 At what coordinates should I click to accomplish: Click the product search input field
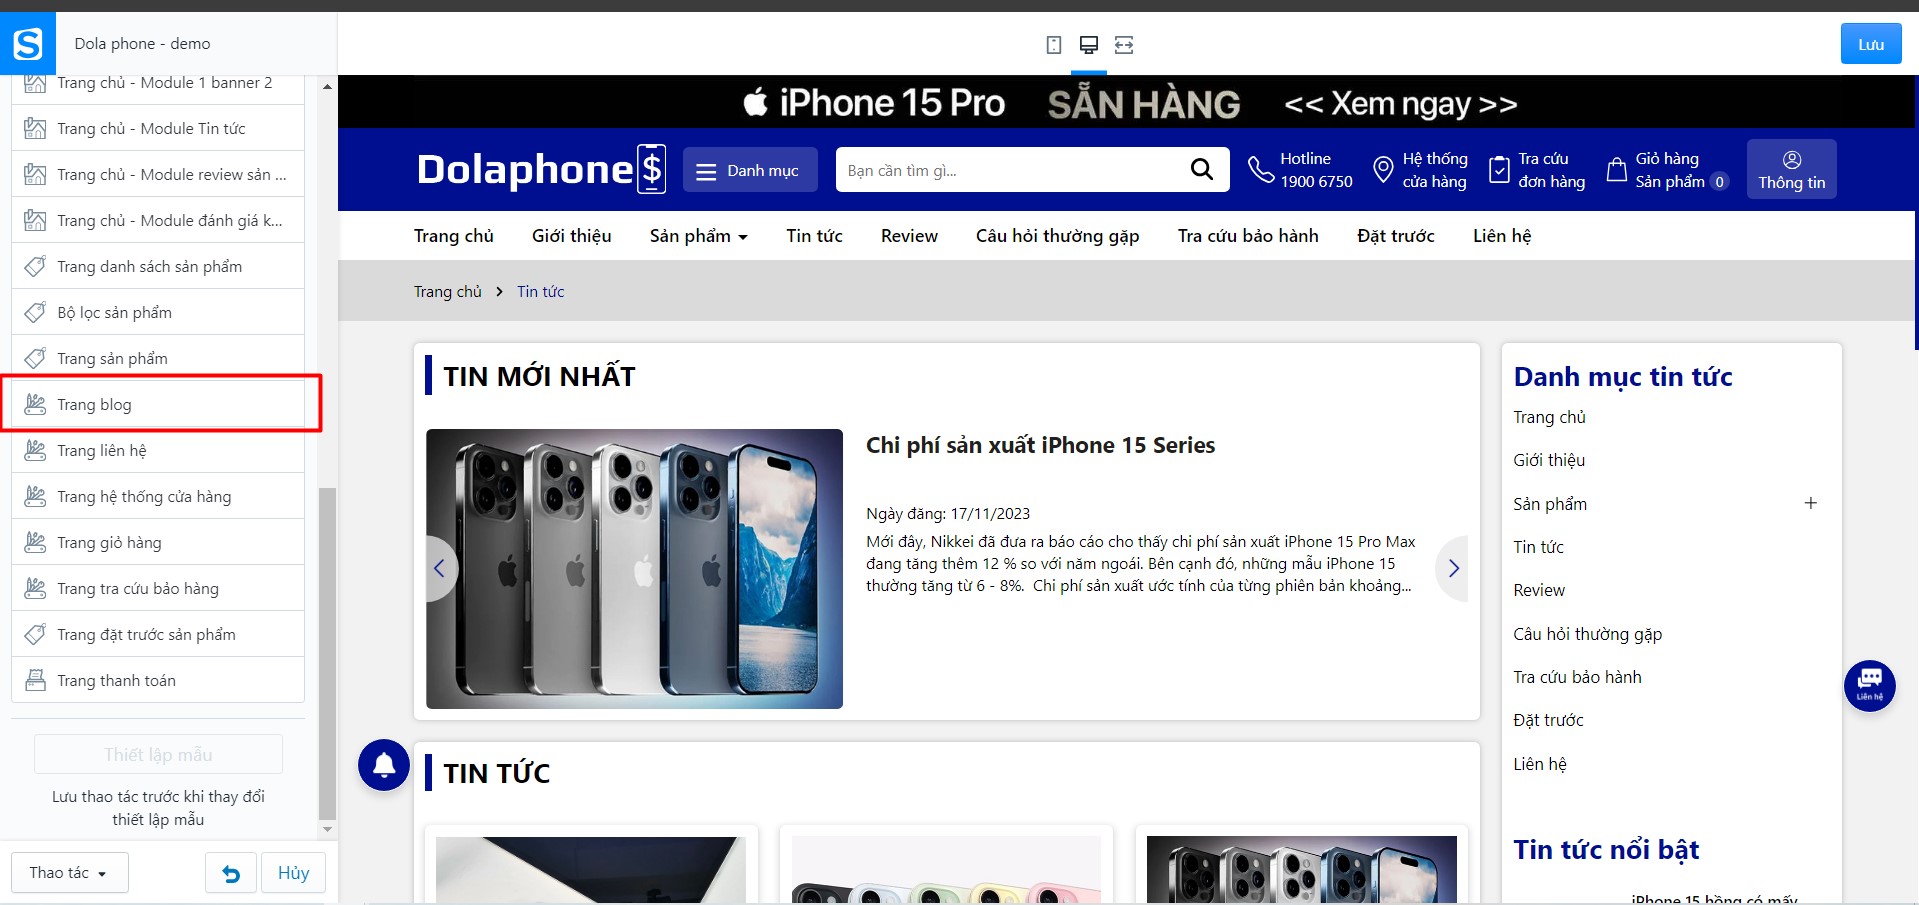pos(1010,170)
